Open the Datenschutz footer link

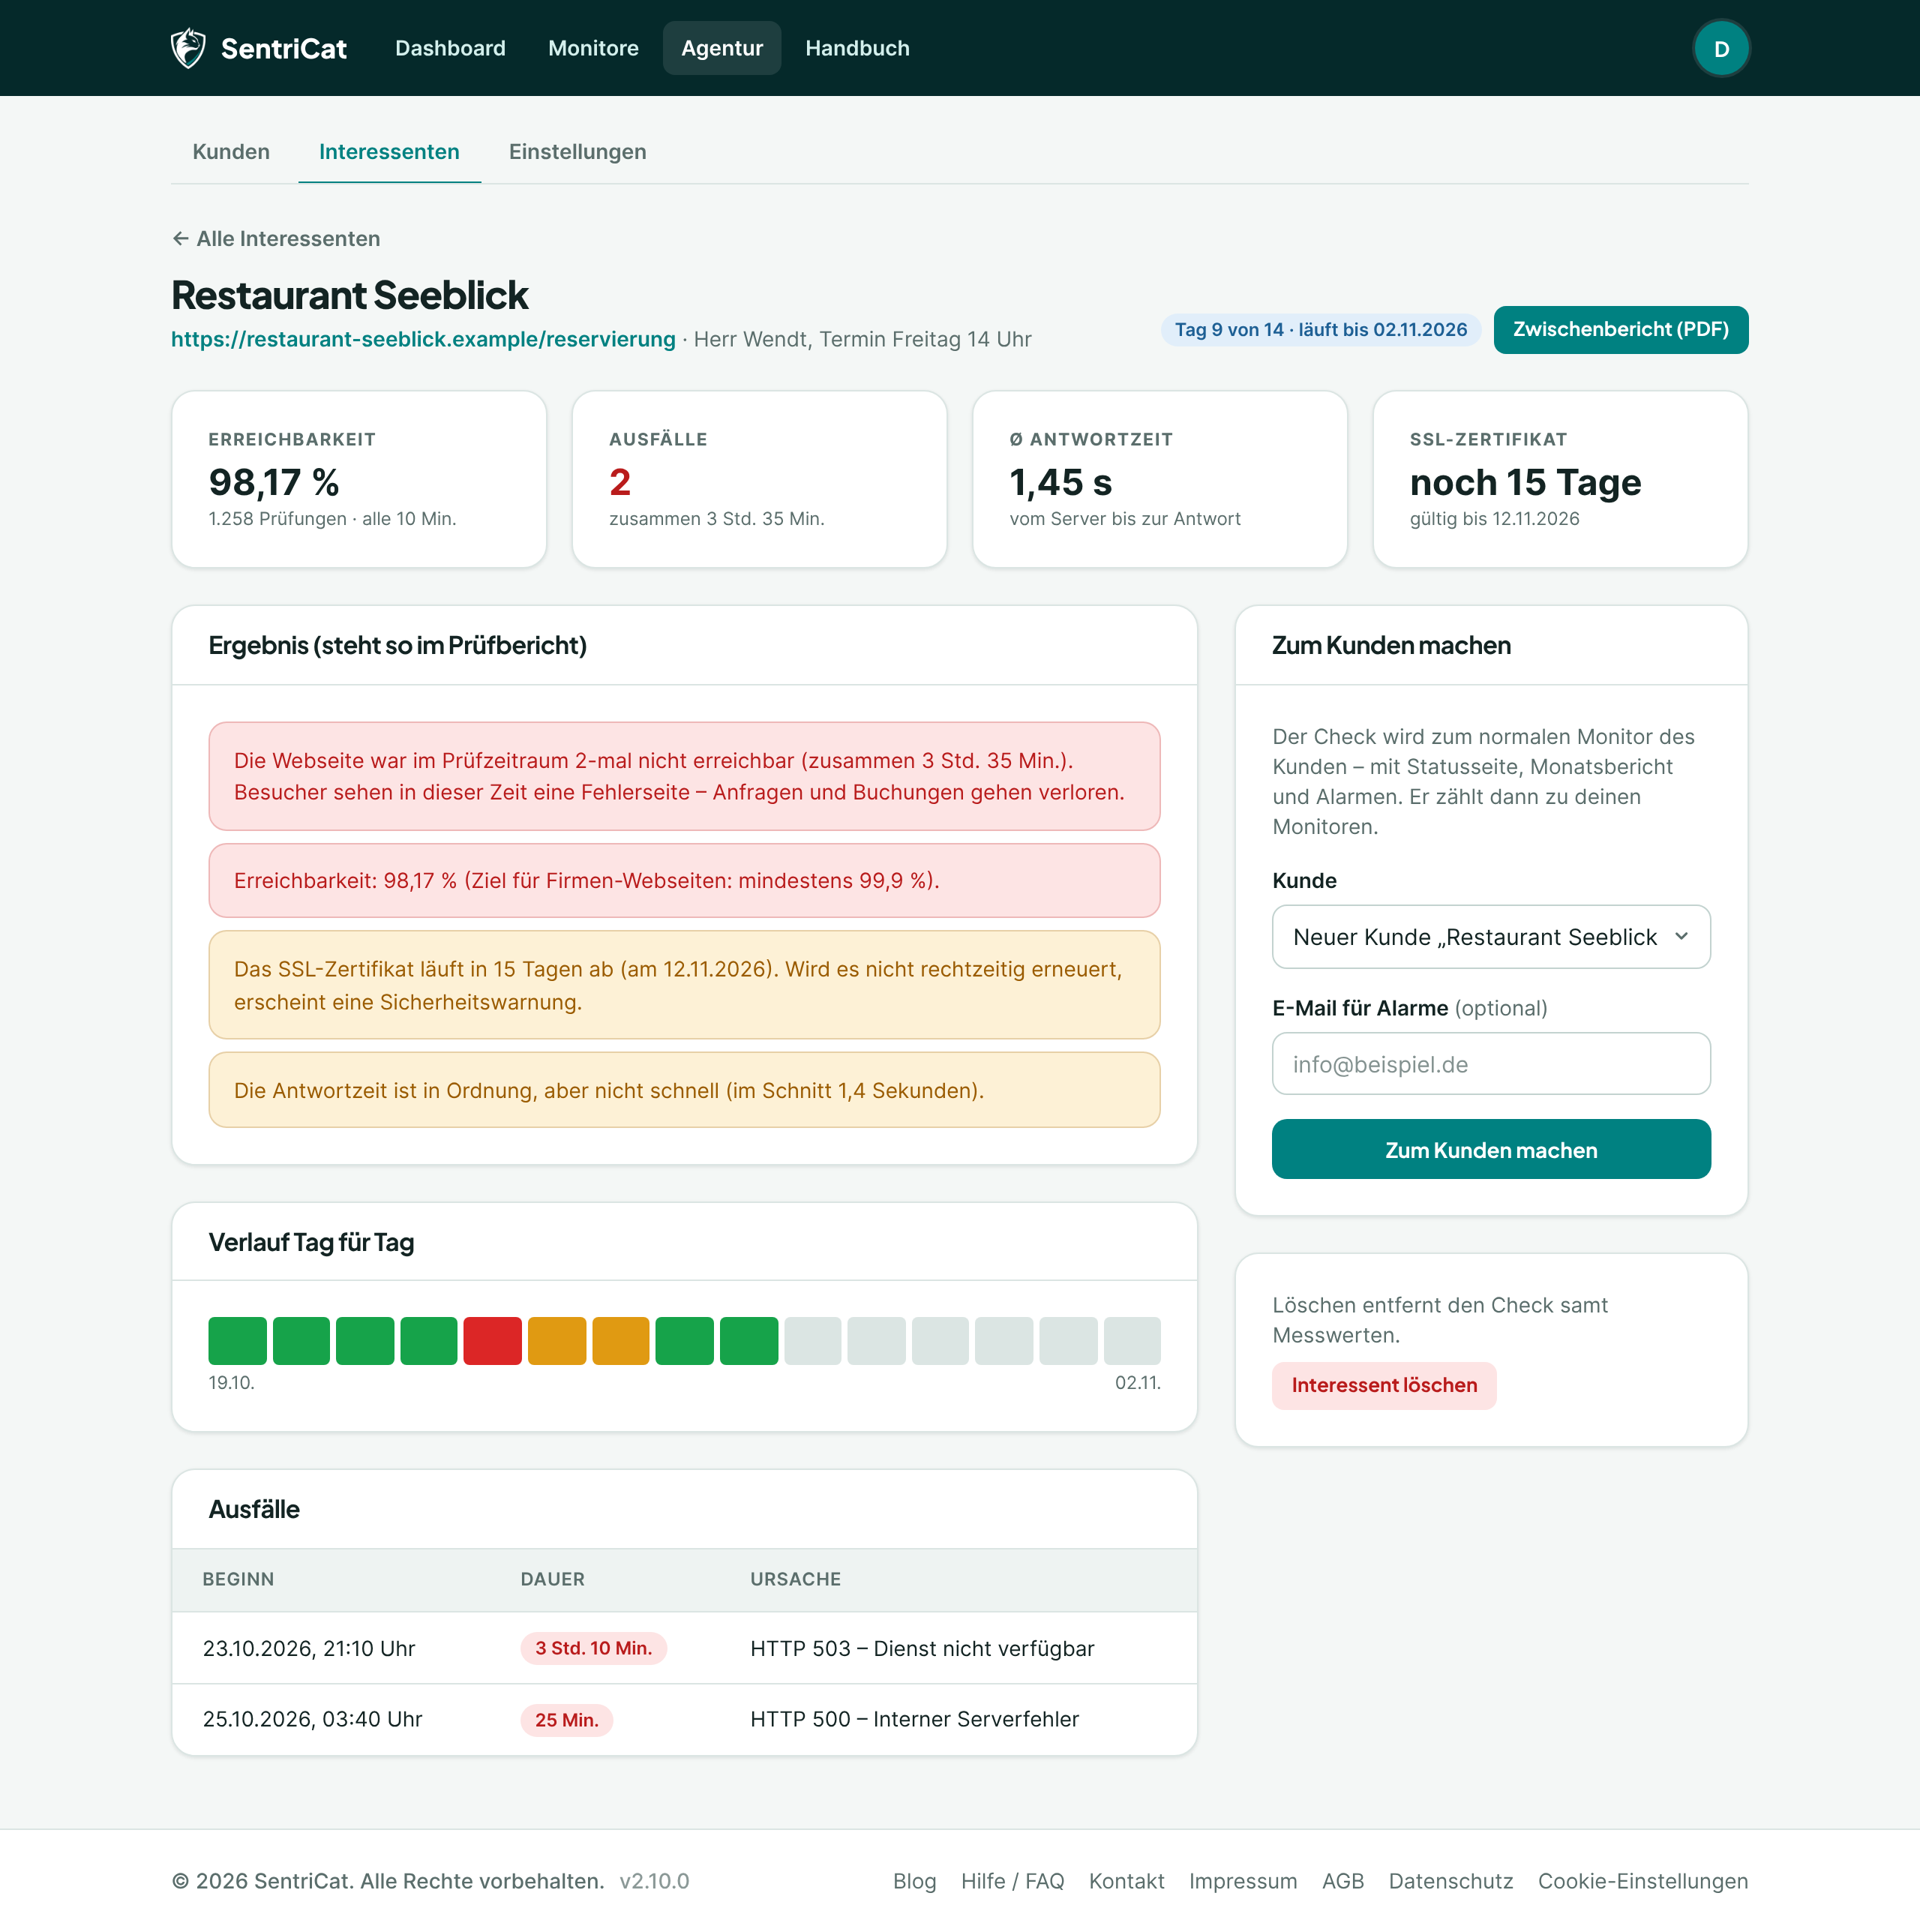1450,1882
